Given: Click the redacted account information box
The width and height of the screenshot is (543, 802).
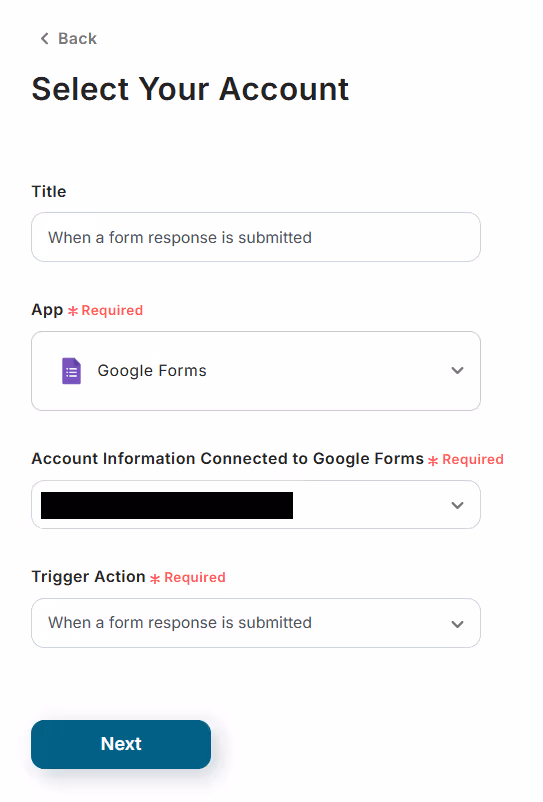Looking at the screenshot, I should coord(167,505).
